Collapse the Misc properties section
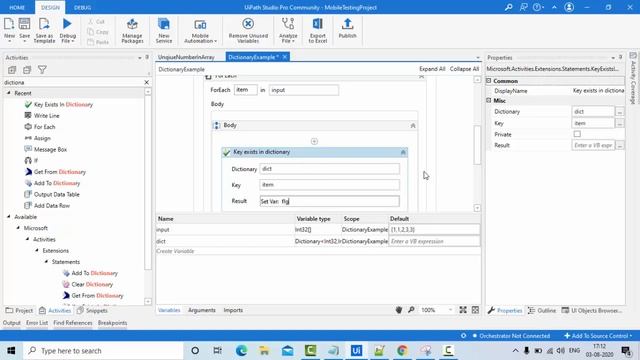Screen dimensions: 640x360 click(x=489, y=100)
